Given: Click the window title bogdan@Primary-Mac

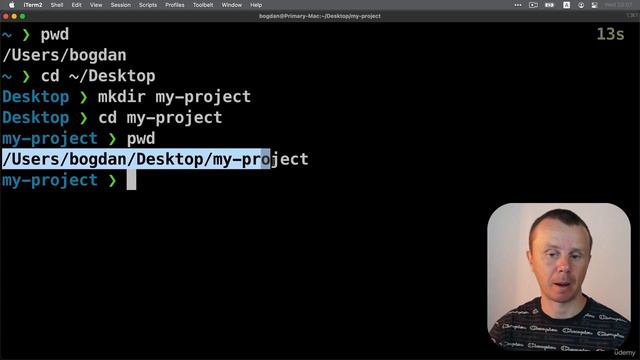Looking at the screenshot, I should click(x=320, y=16).
